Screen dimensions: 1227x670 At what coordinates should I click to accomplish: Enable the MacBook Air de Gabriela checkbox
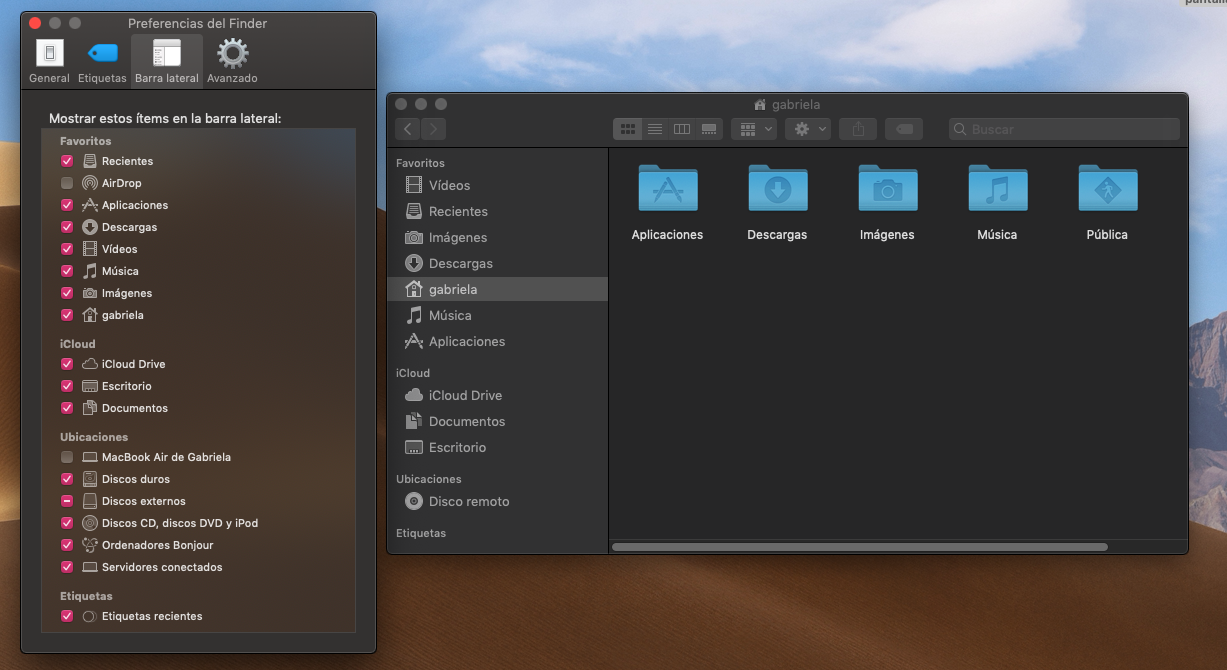click(67, 457)
